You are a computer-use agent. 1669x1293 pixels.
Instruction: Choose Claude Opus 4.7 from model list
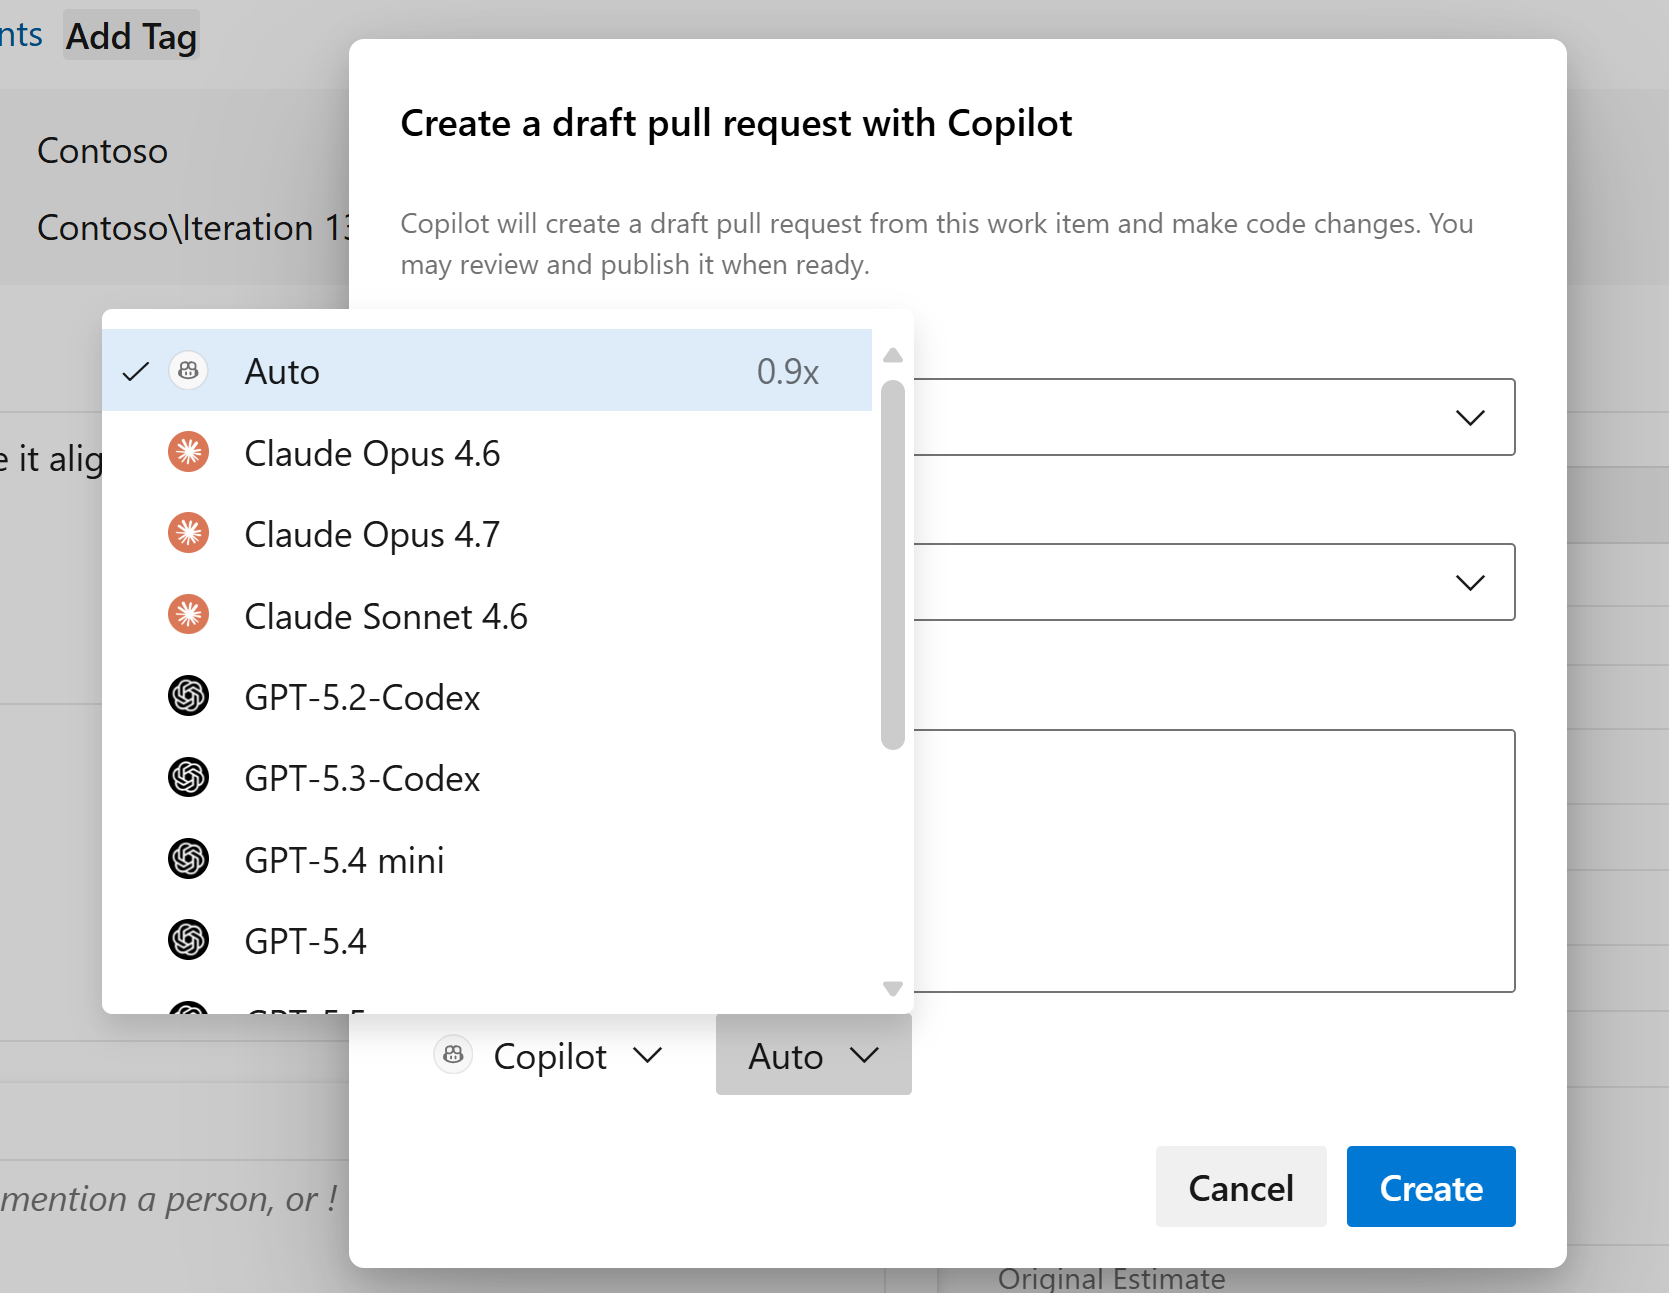pos(487,534)
